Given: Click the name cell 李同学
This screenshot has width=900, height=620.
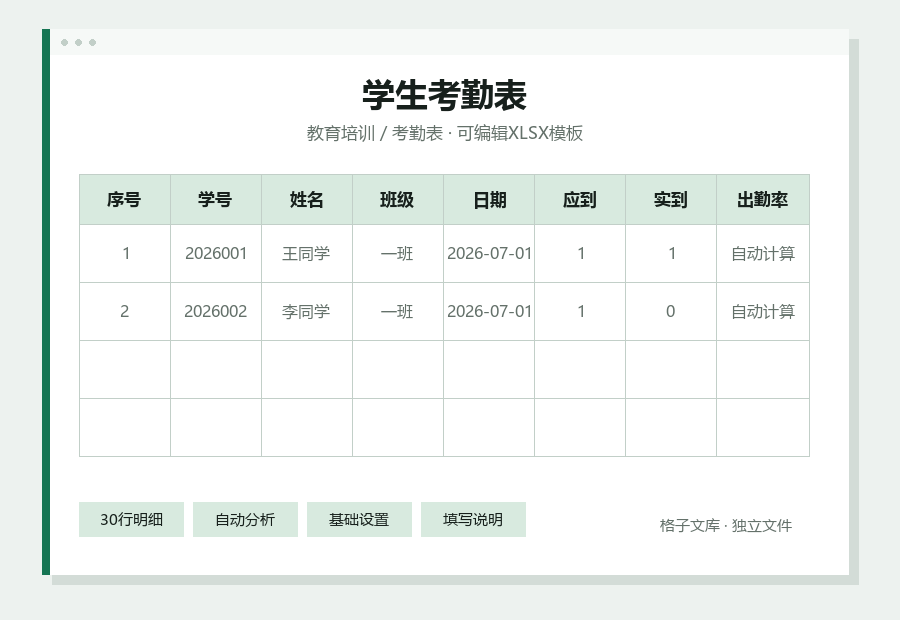Looking at the screenshot, I should coord(307,312).
